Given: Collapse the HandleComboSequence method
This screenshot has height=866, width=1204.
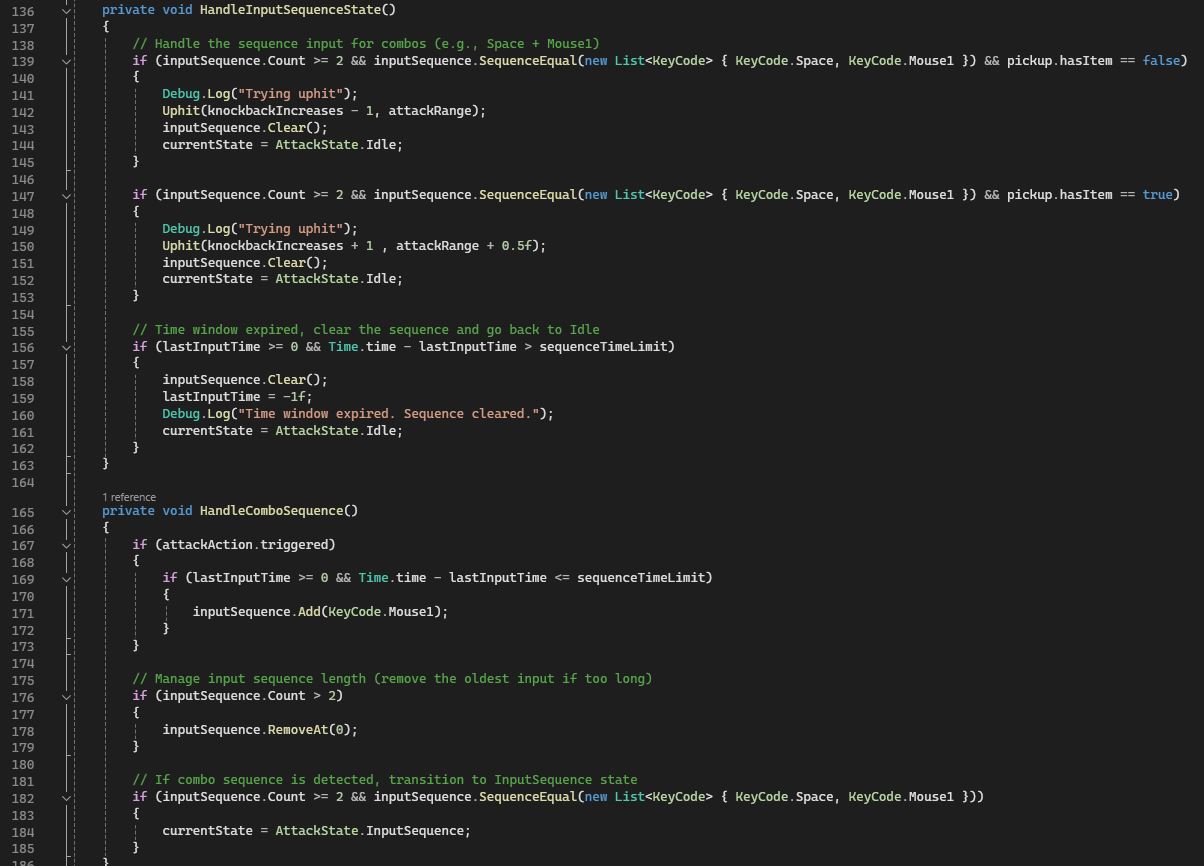Looking at the screenshot, I should tap(67, 511).
